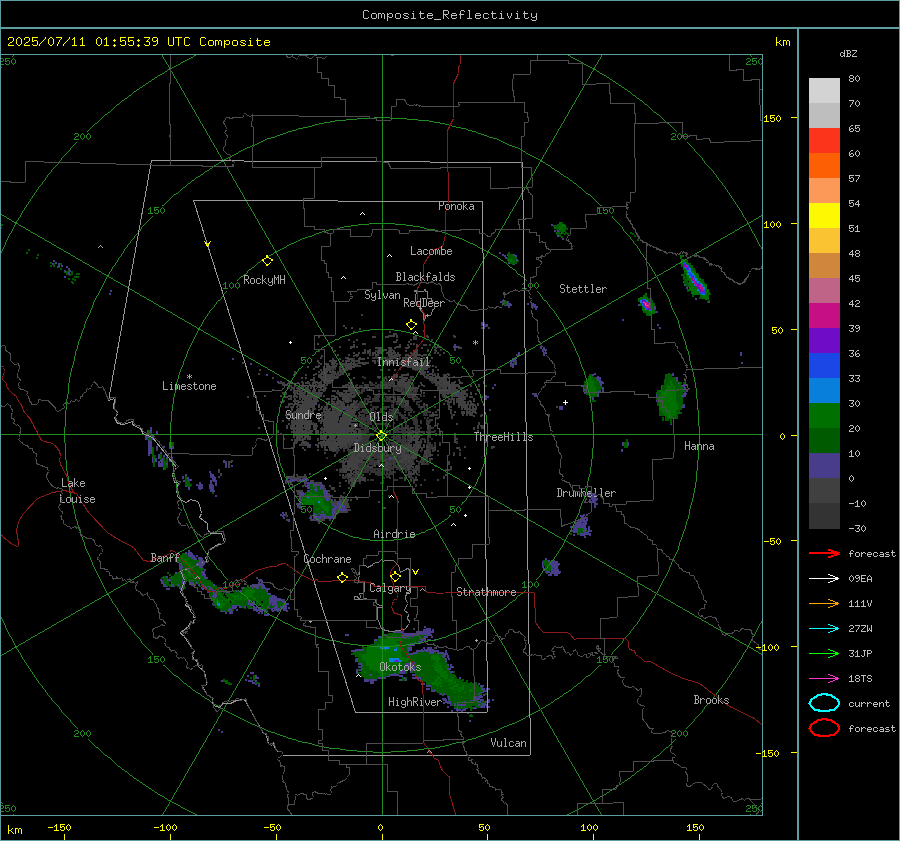
Task: Click the green echo cell northwest of Hanna
Action: pos(670,397)
